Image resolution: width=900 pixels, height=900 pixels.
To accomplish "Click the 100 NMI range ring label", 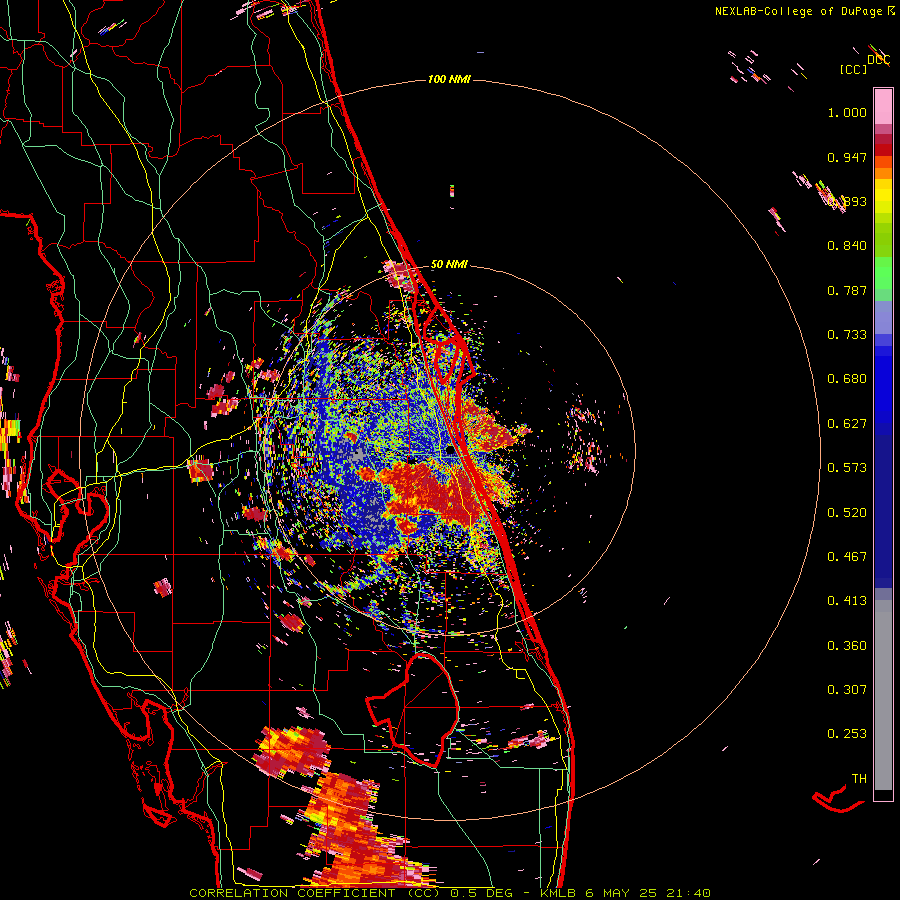I will 449,79.
